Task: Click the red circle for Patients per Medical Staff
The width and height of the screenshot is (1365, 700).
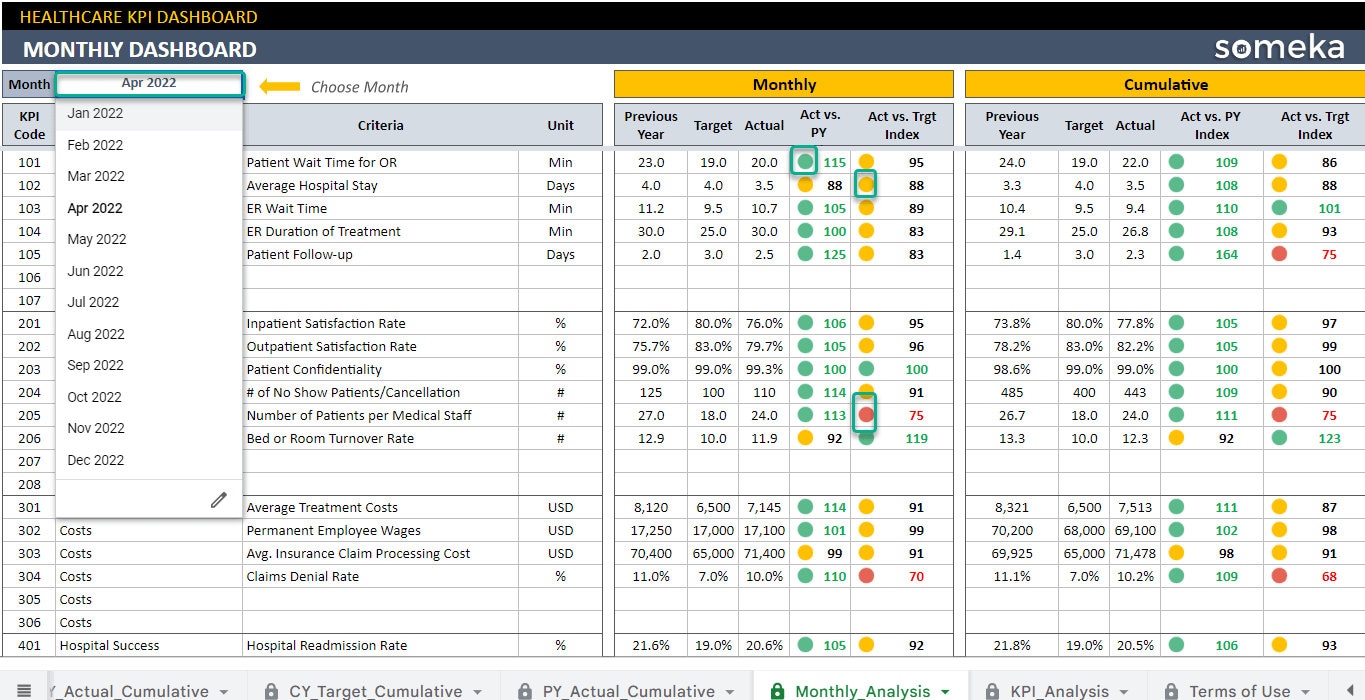Action: (865, 415)
